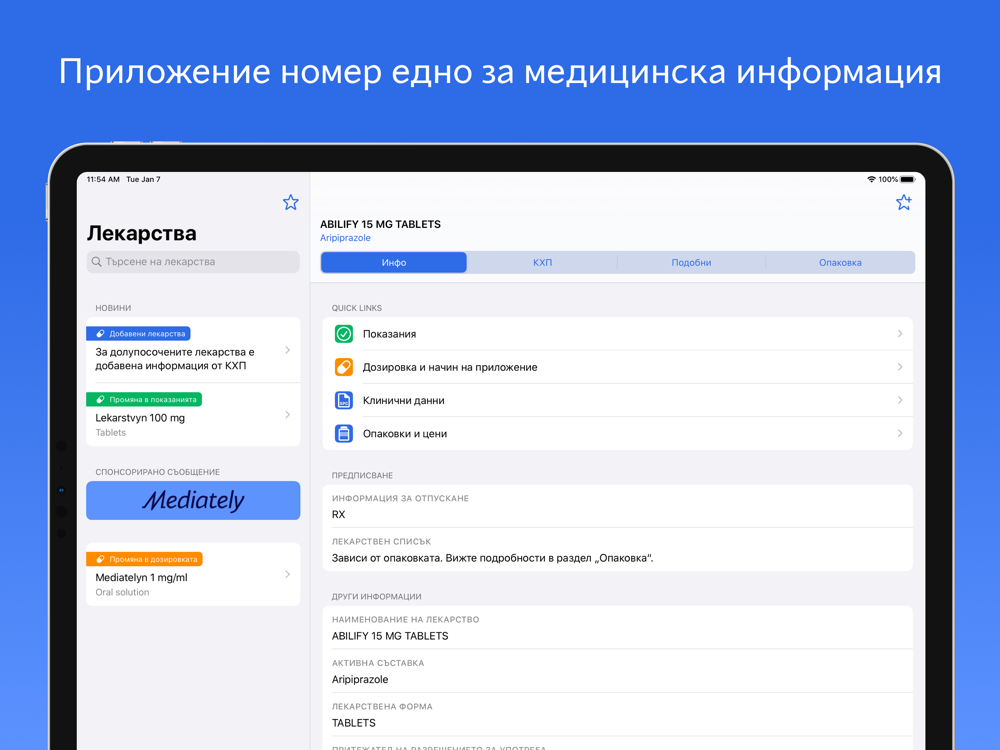Add ABILIFY to favorites with the star-plus icon

pos(904,202)
